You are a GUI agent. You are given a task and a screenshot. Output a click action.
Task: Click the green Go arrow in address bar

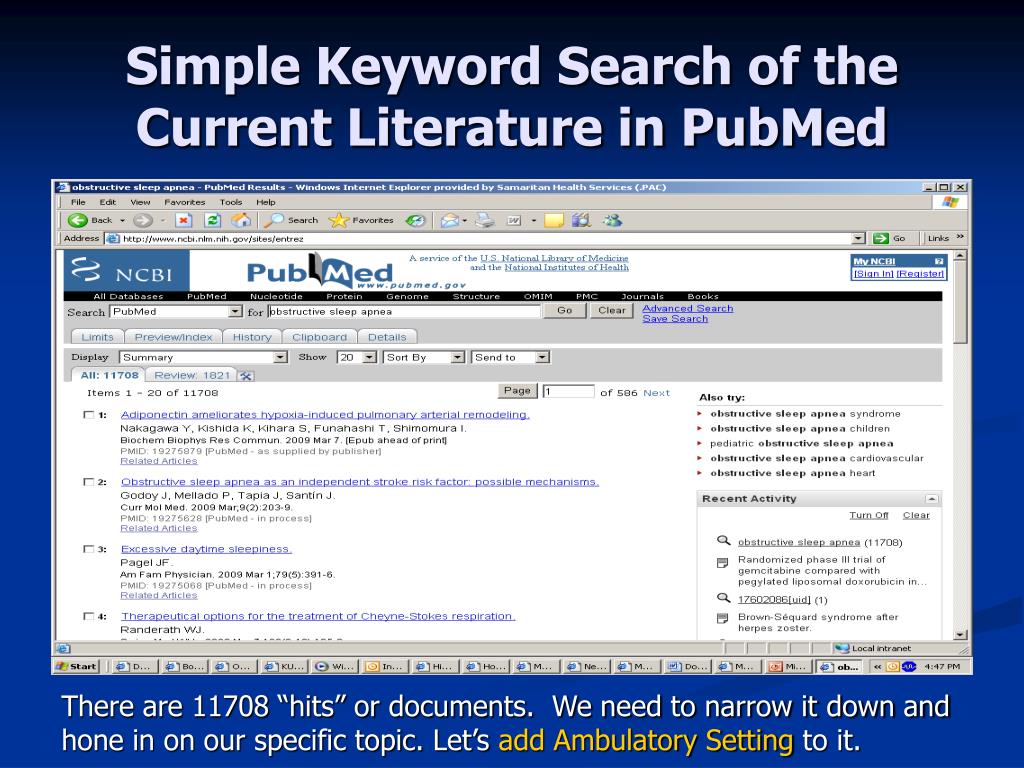pyautogui.click(x=881, y=238)
